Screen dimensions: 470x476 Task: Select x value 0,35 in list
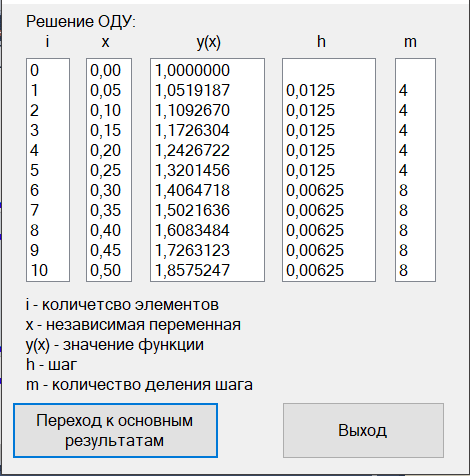click(105, 210)
